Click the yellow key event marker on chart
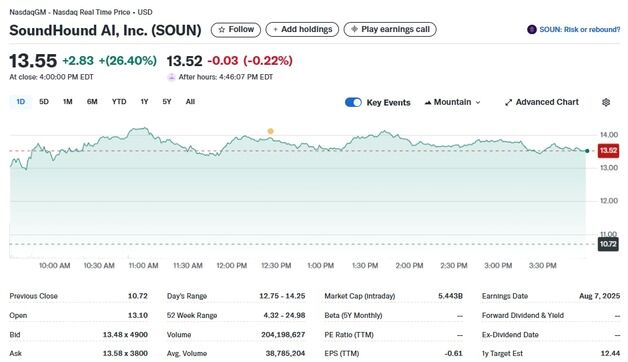Image resolution: width=628 pixels, height=362 pixels. tap(271, 131)
